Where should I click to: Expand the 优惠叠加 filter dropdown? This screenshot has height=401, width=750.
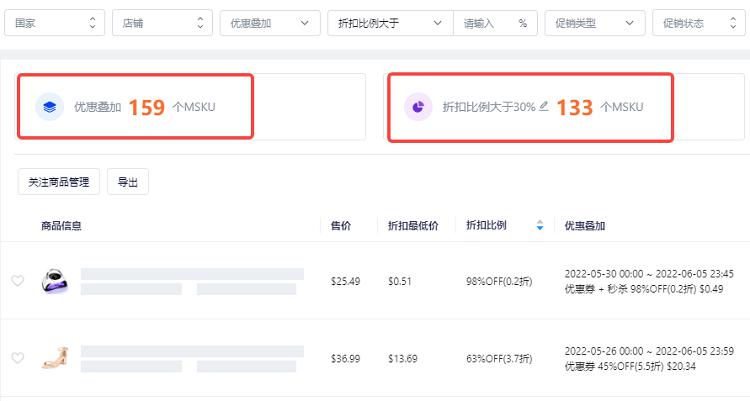point(270,23)
